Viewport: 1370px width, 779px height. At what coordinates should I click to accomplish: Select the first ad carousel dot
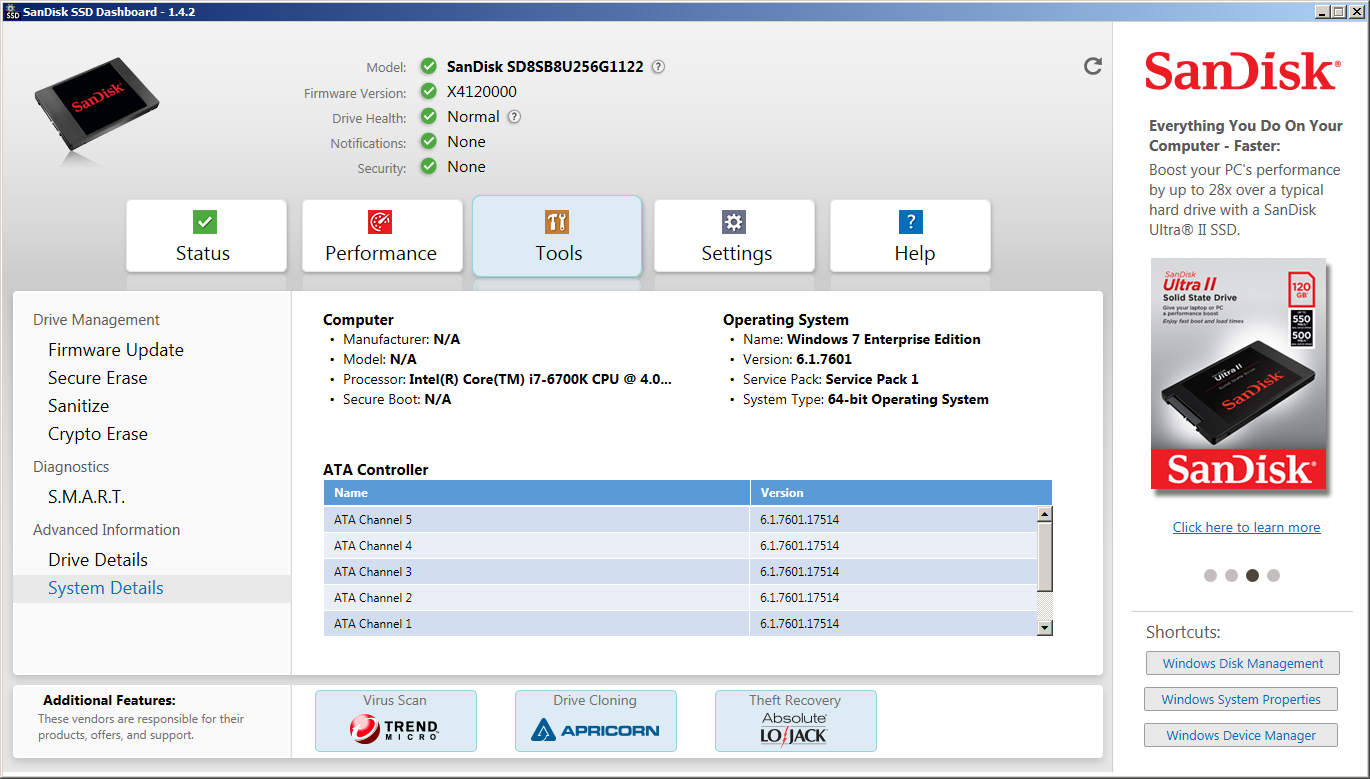coord(1210,575)
